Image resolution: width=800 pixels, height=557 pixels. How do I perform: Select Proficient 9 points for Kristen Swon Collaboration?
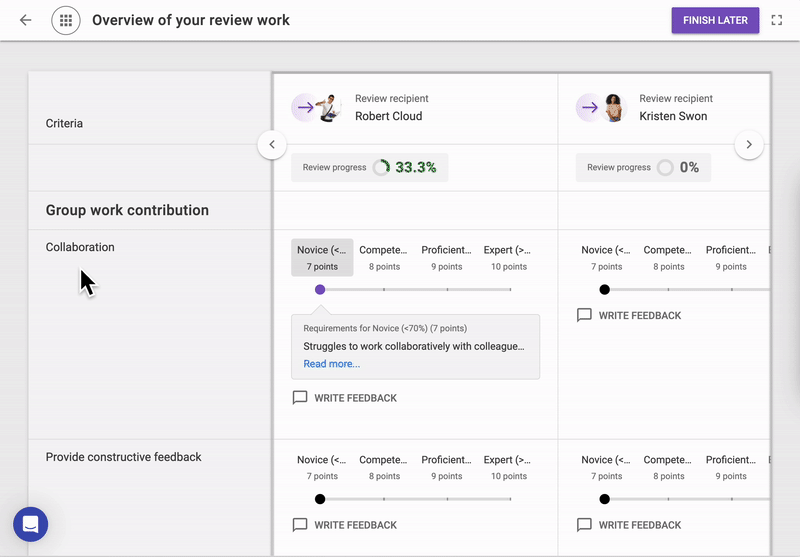click(731, 258)
